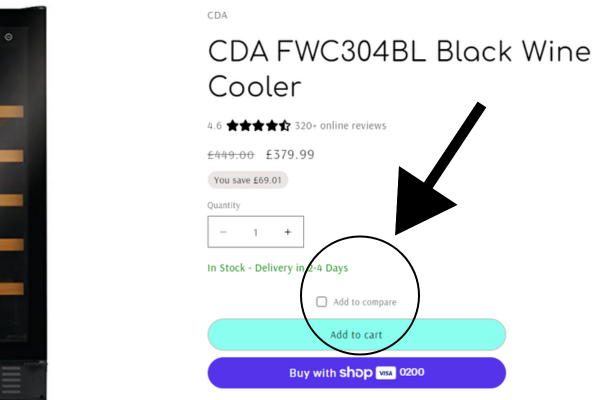Tick the Add to compare checkbox

point(321,301)
